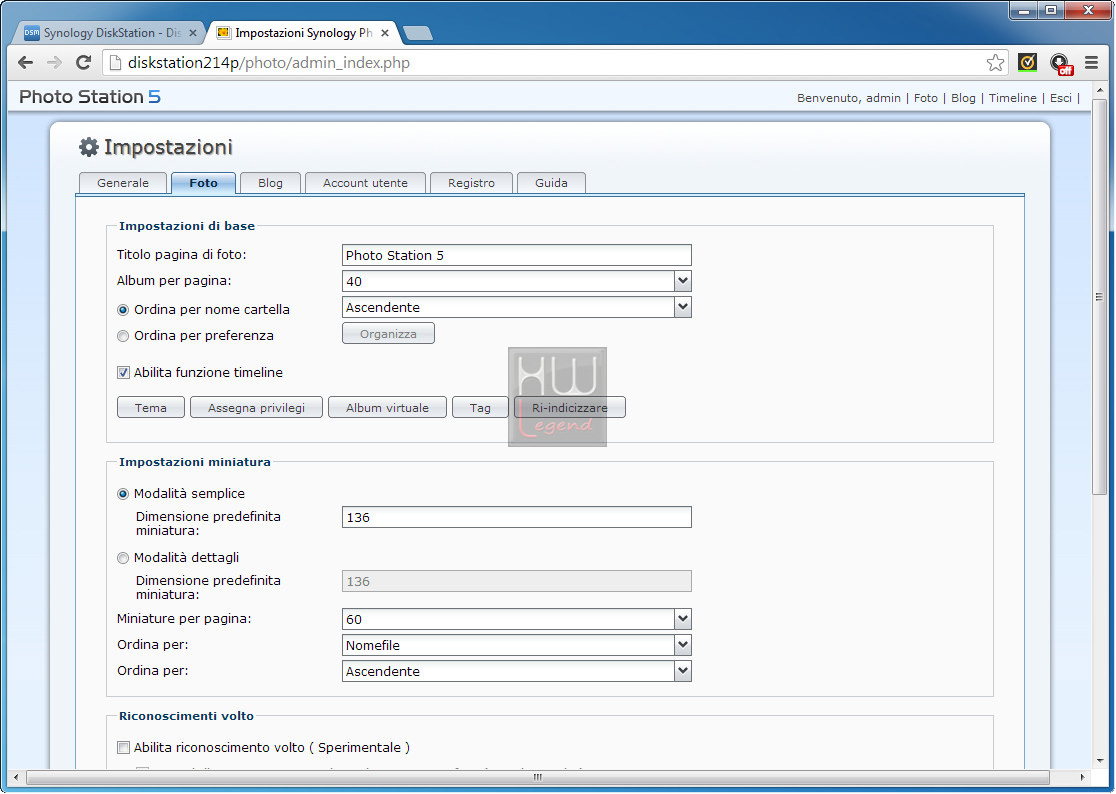The image size is (1116, 794).
Task: Bookmark page with the star icon
Action: (x=995, y=63)
